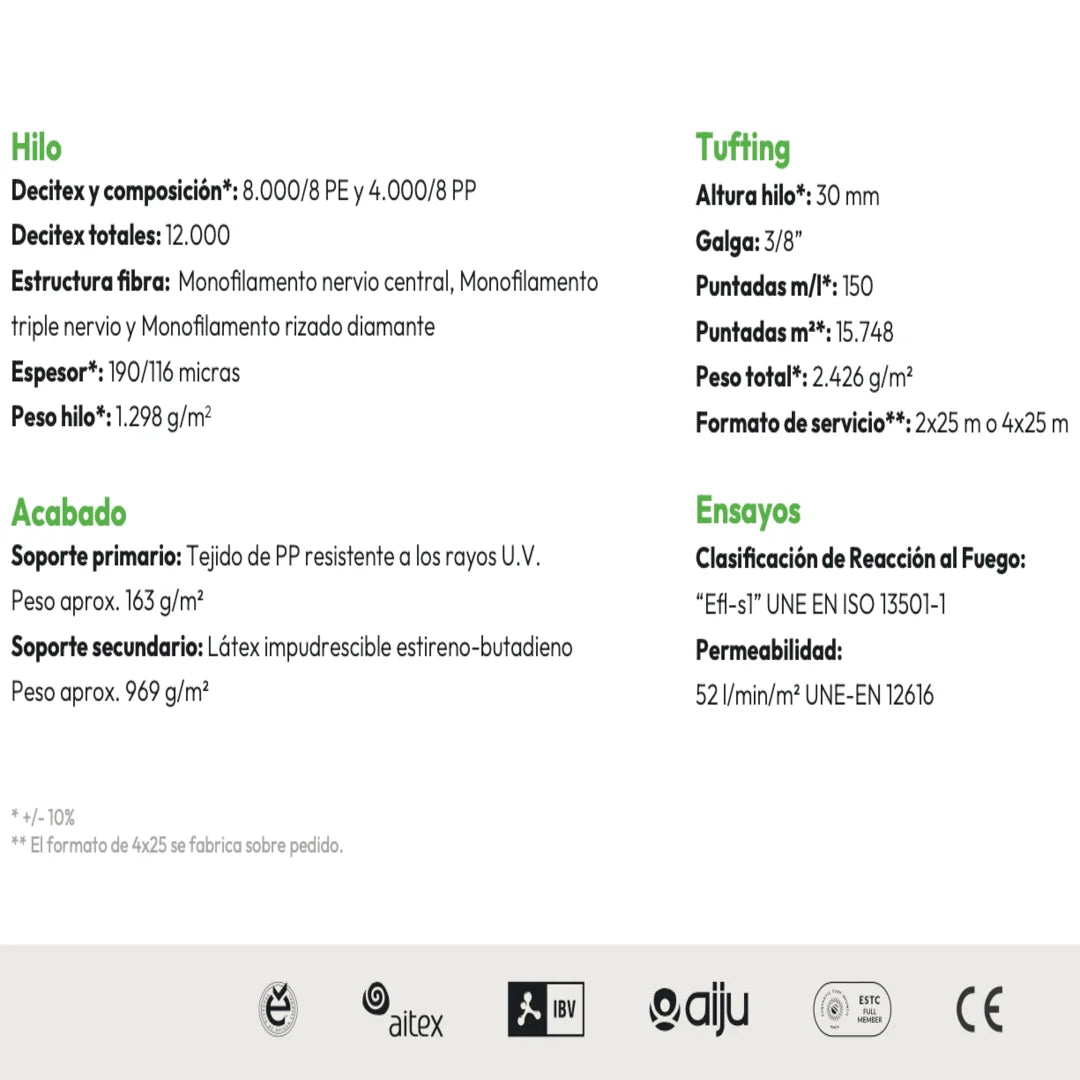1080x1080 pixels.
Task: Click the green Ensayos section heading
Action: click(748, 511)
